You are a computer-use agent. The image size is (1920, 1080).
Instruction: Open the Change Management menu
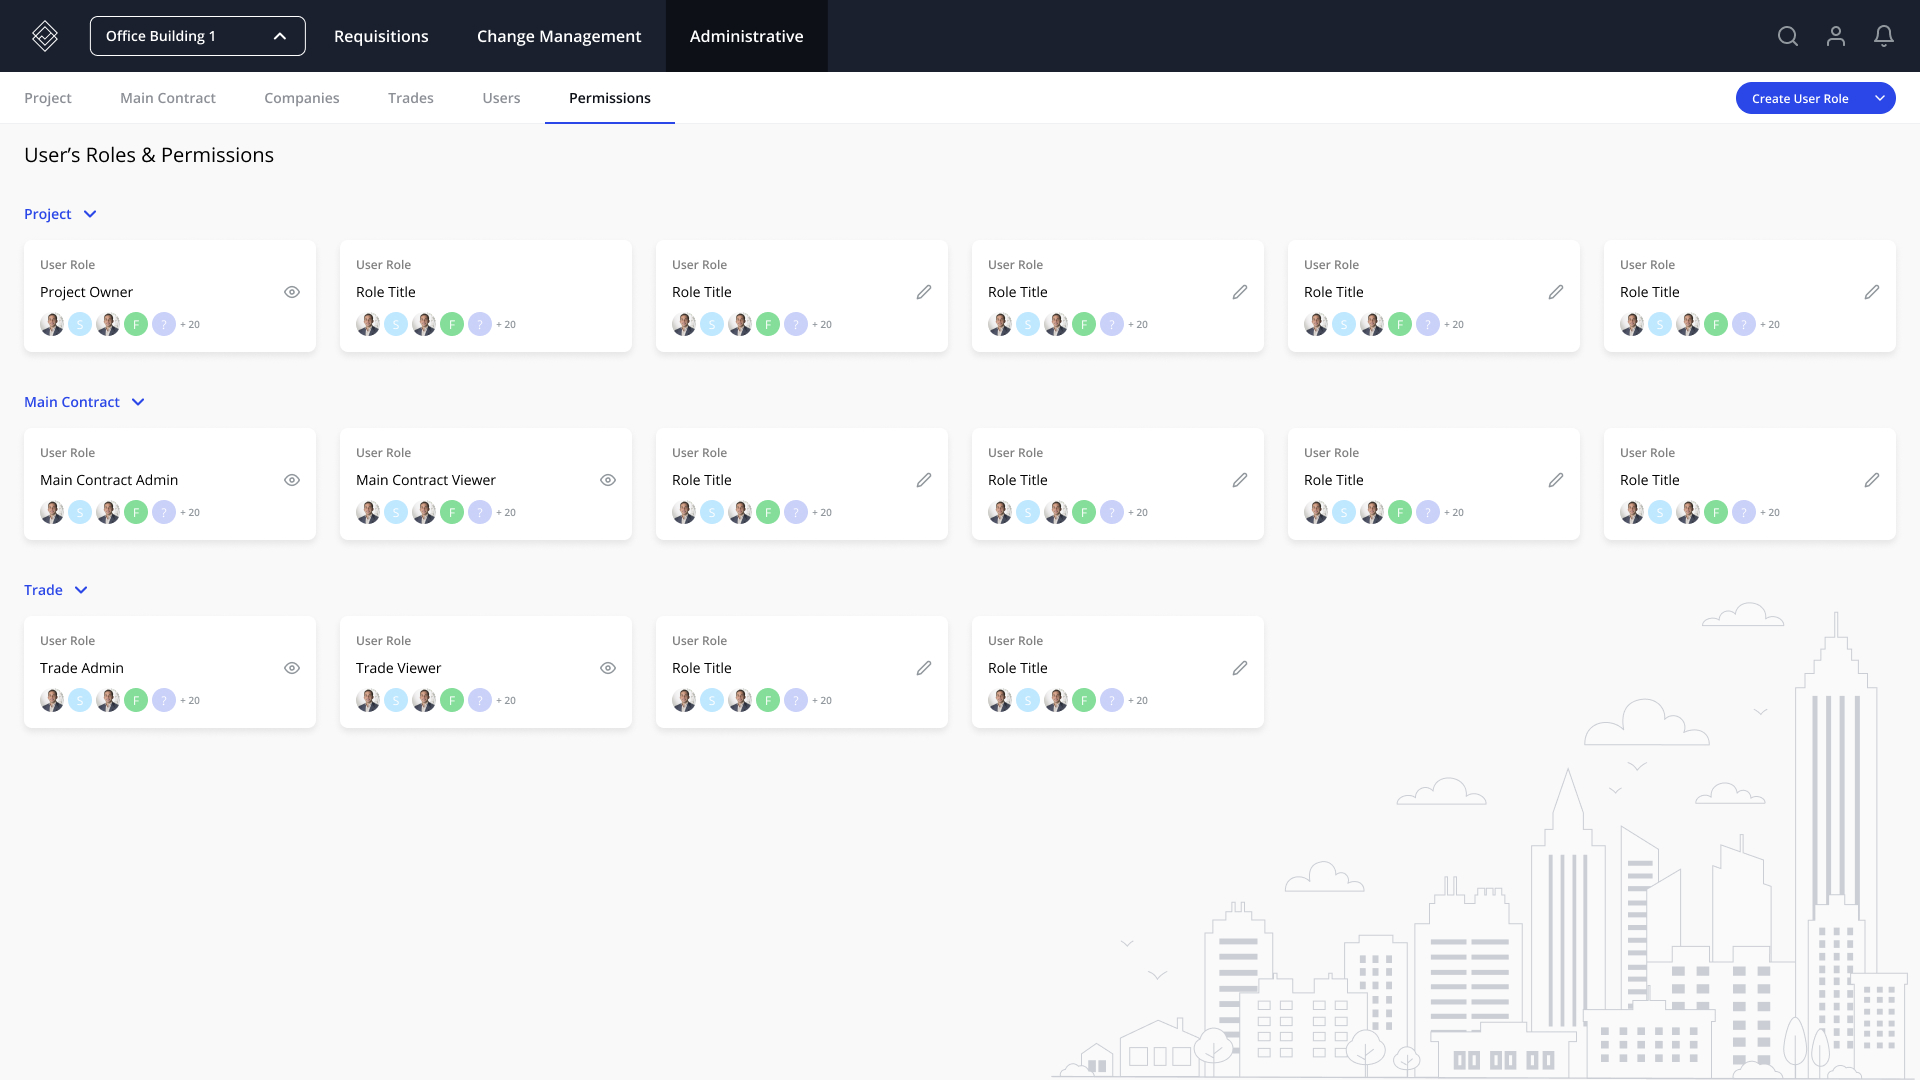[559, 36]
